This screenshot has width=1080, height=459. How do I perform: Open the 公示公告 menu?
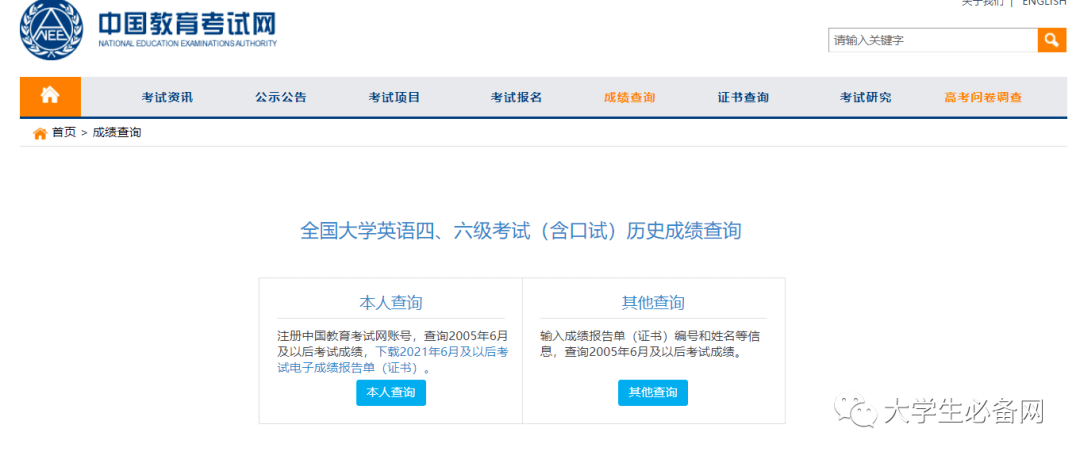click(x=281, y=97)
